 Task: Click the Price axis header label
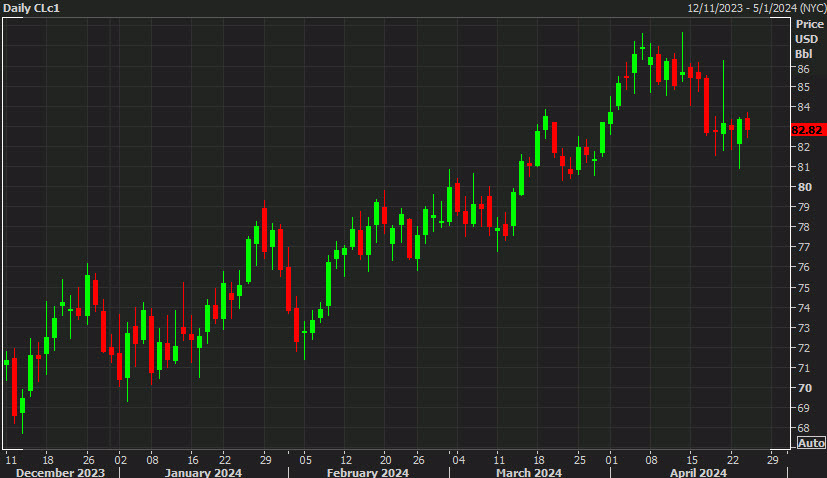point(809,24)
